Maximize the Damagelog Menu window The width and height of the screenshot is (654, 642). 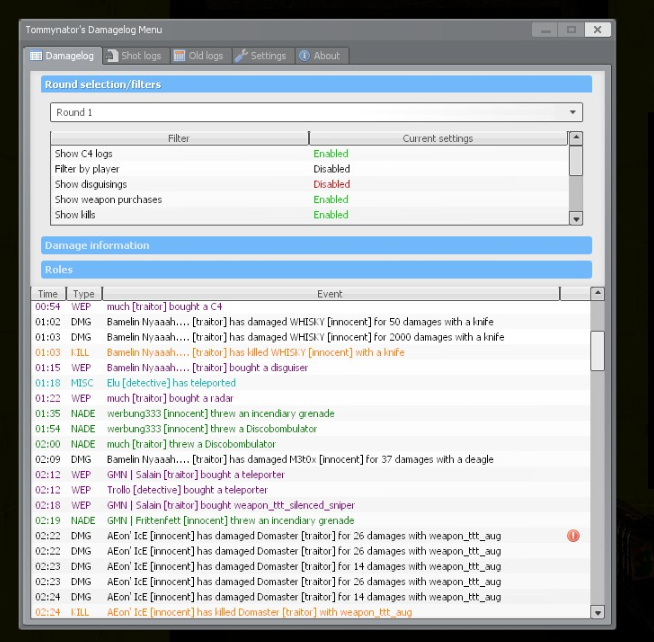(x=571, y=30)
